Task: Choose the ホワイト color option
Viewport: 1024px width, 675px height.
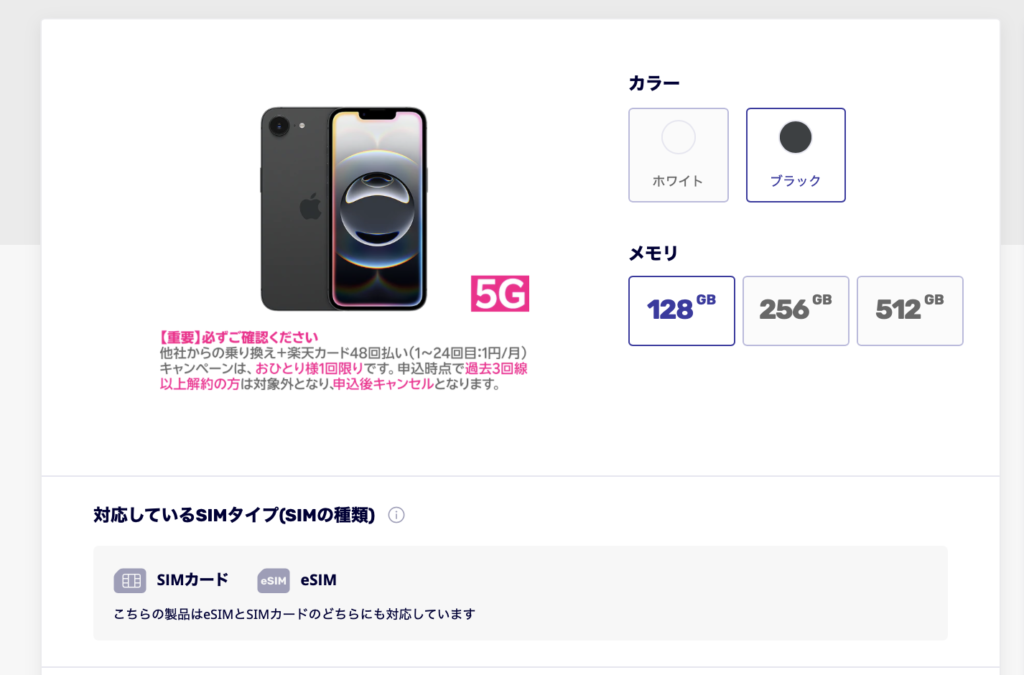Action: [679, 155]
